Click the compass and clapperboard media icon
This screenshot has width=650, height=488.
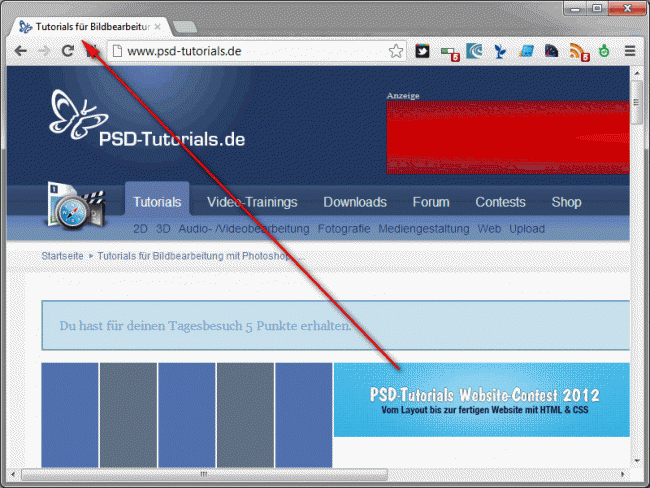(77, 206)
